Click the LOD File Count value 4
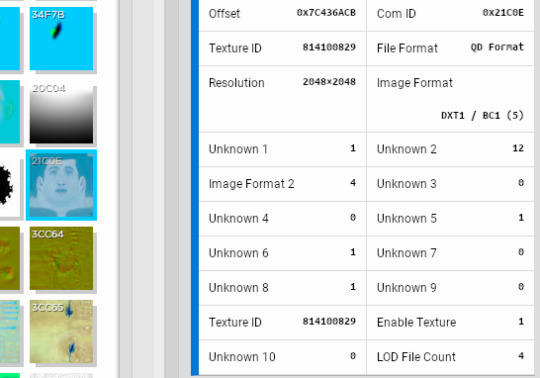The image size is (540, 378). click(x=521, y=356)
